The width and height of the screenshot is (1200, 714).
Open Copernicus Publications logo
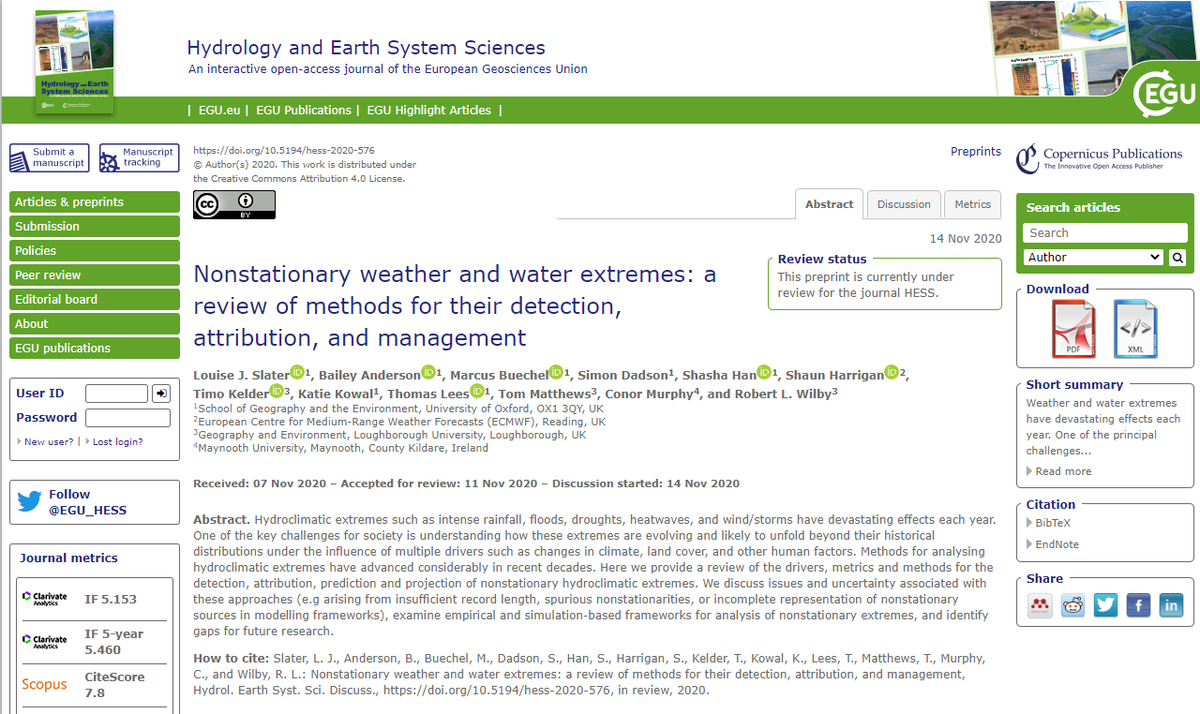(1099, 158)
